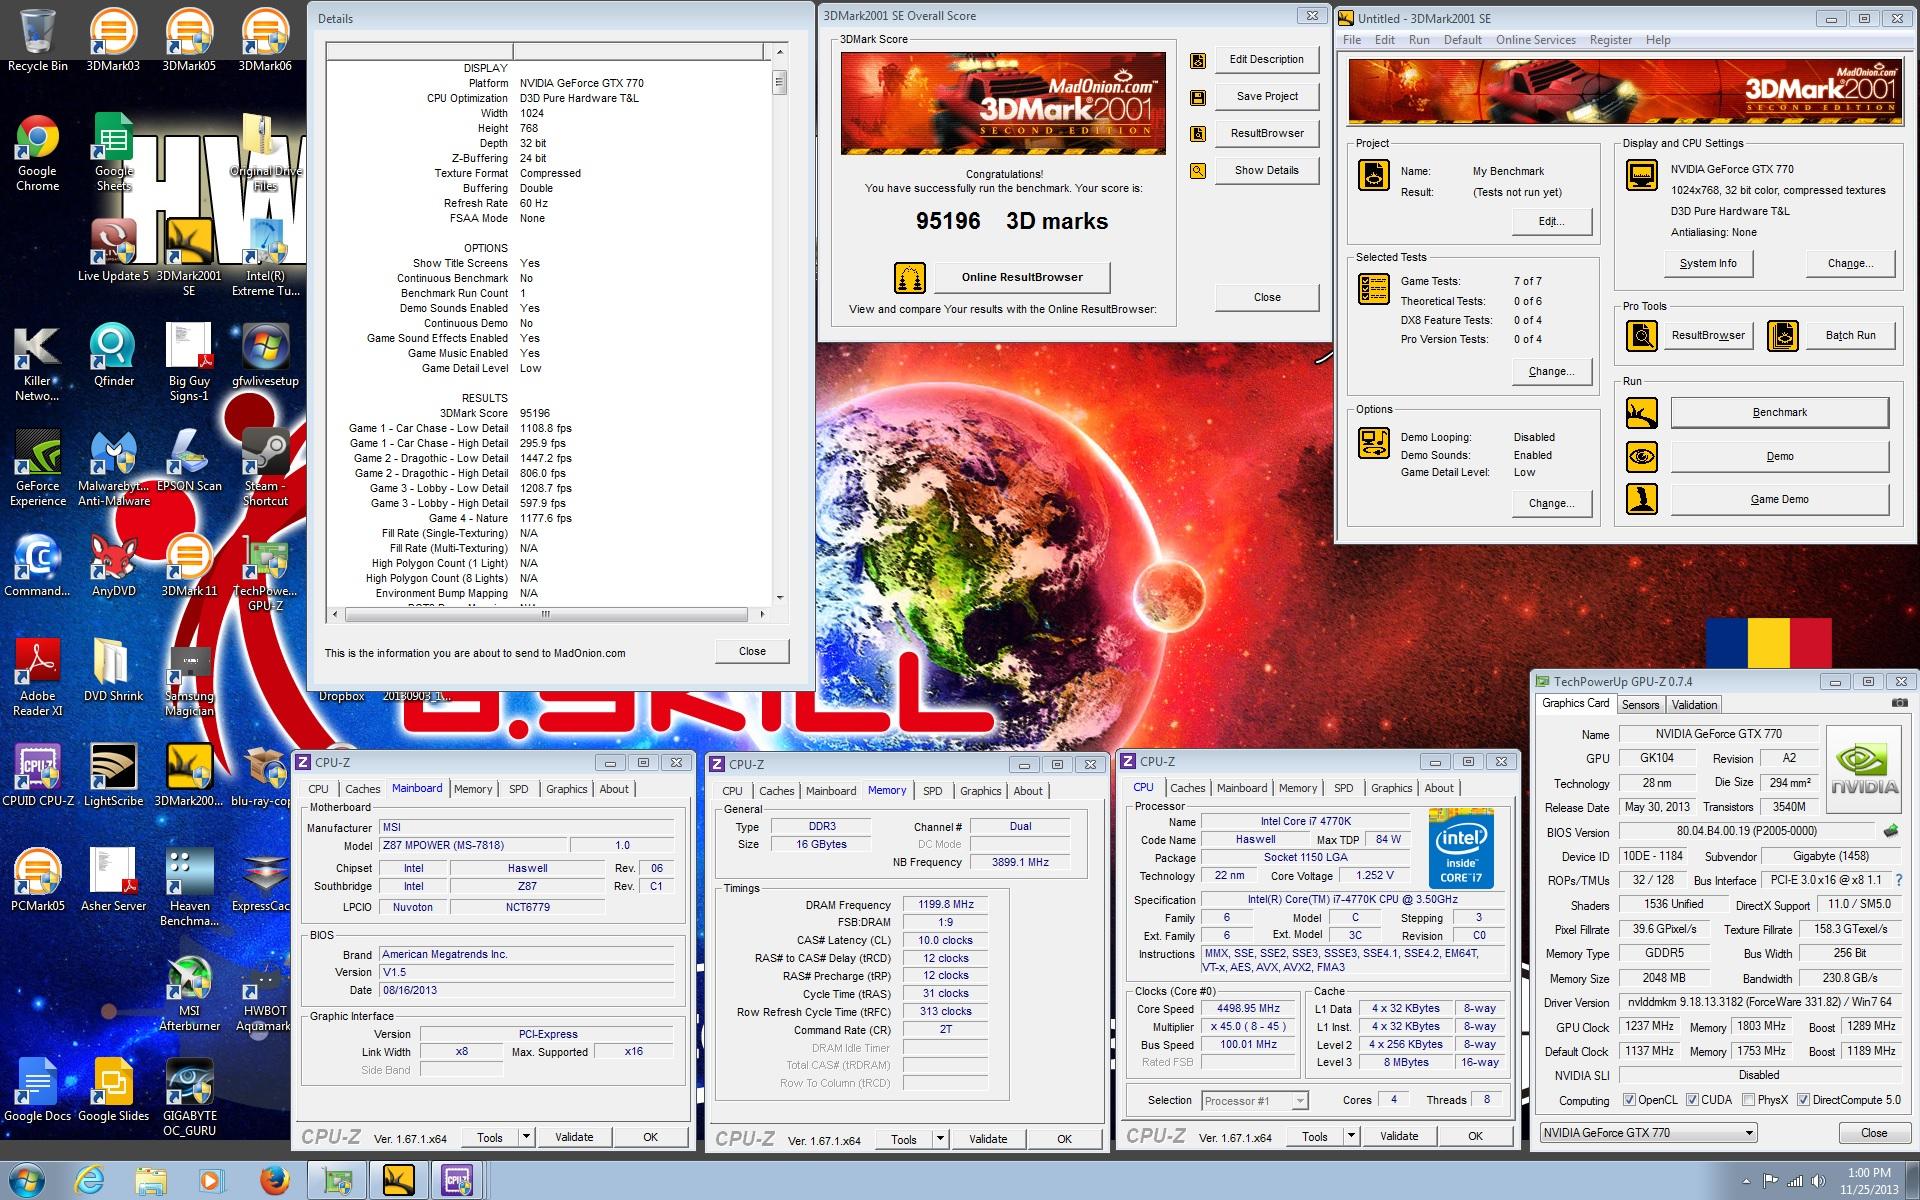This screenshot has width=1920, height=1200.
Task: Open the AnyDVD fox icon
Action: coord(113,566)
